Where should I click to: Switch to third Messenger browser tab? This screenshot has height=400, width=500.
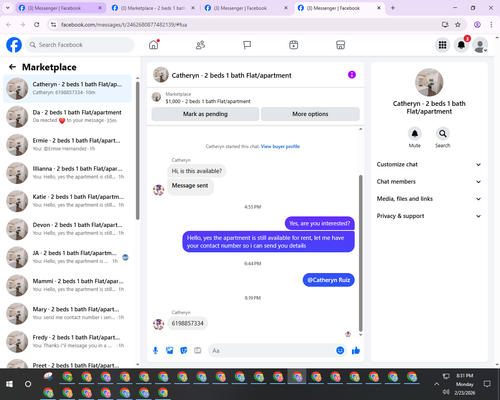247,8
